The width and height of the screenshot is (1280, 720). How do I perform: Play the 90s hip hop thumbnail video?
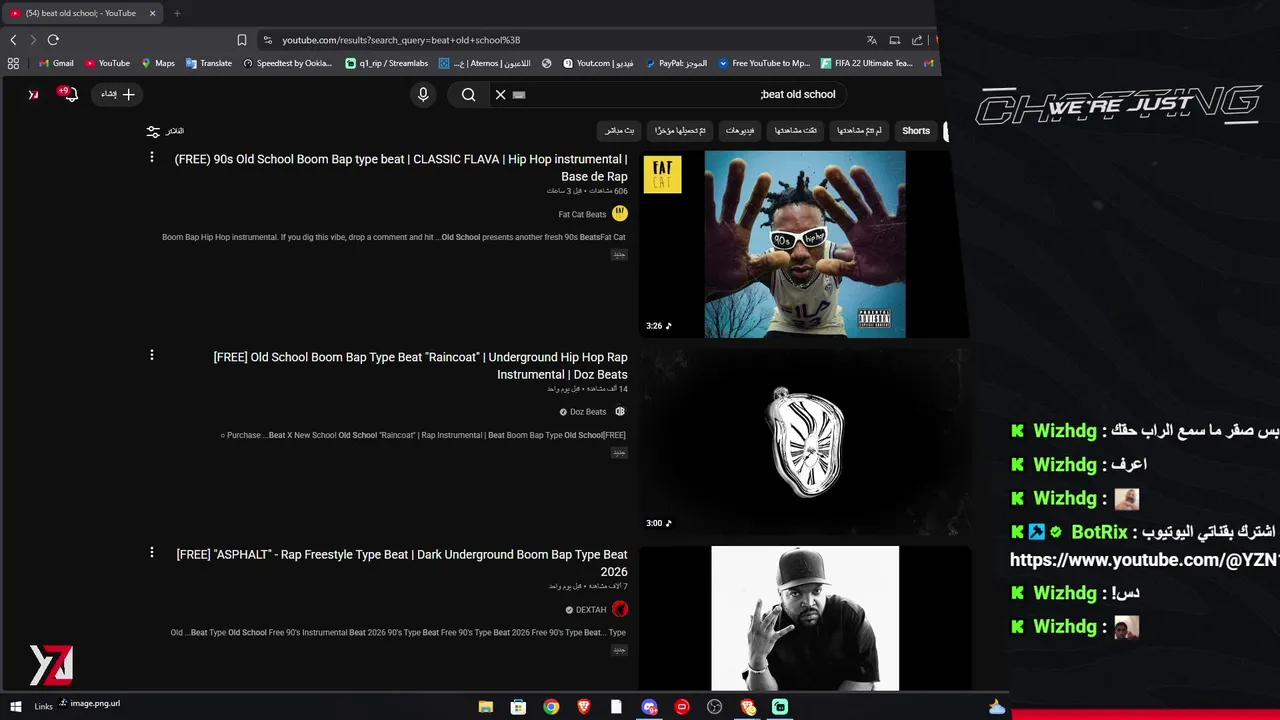(804, 244)
